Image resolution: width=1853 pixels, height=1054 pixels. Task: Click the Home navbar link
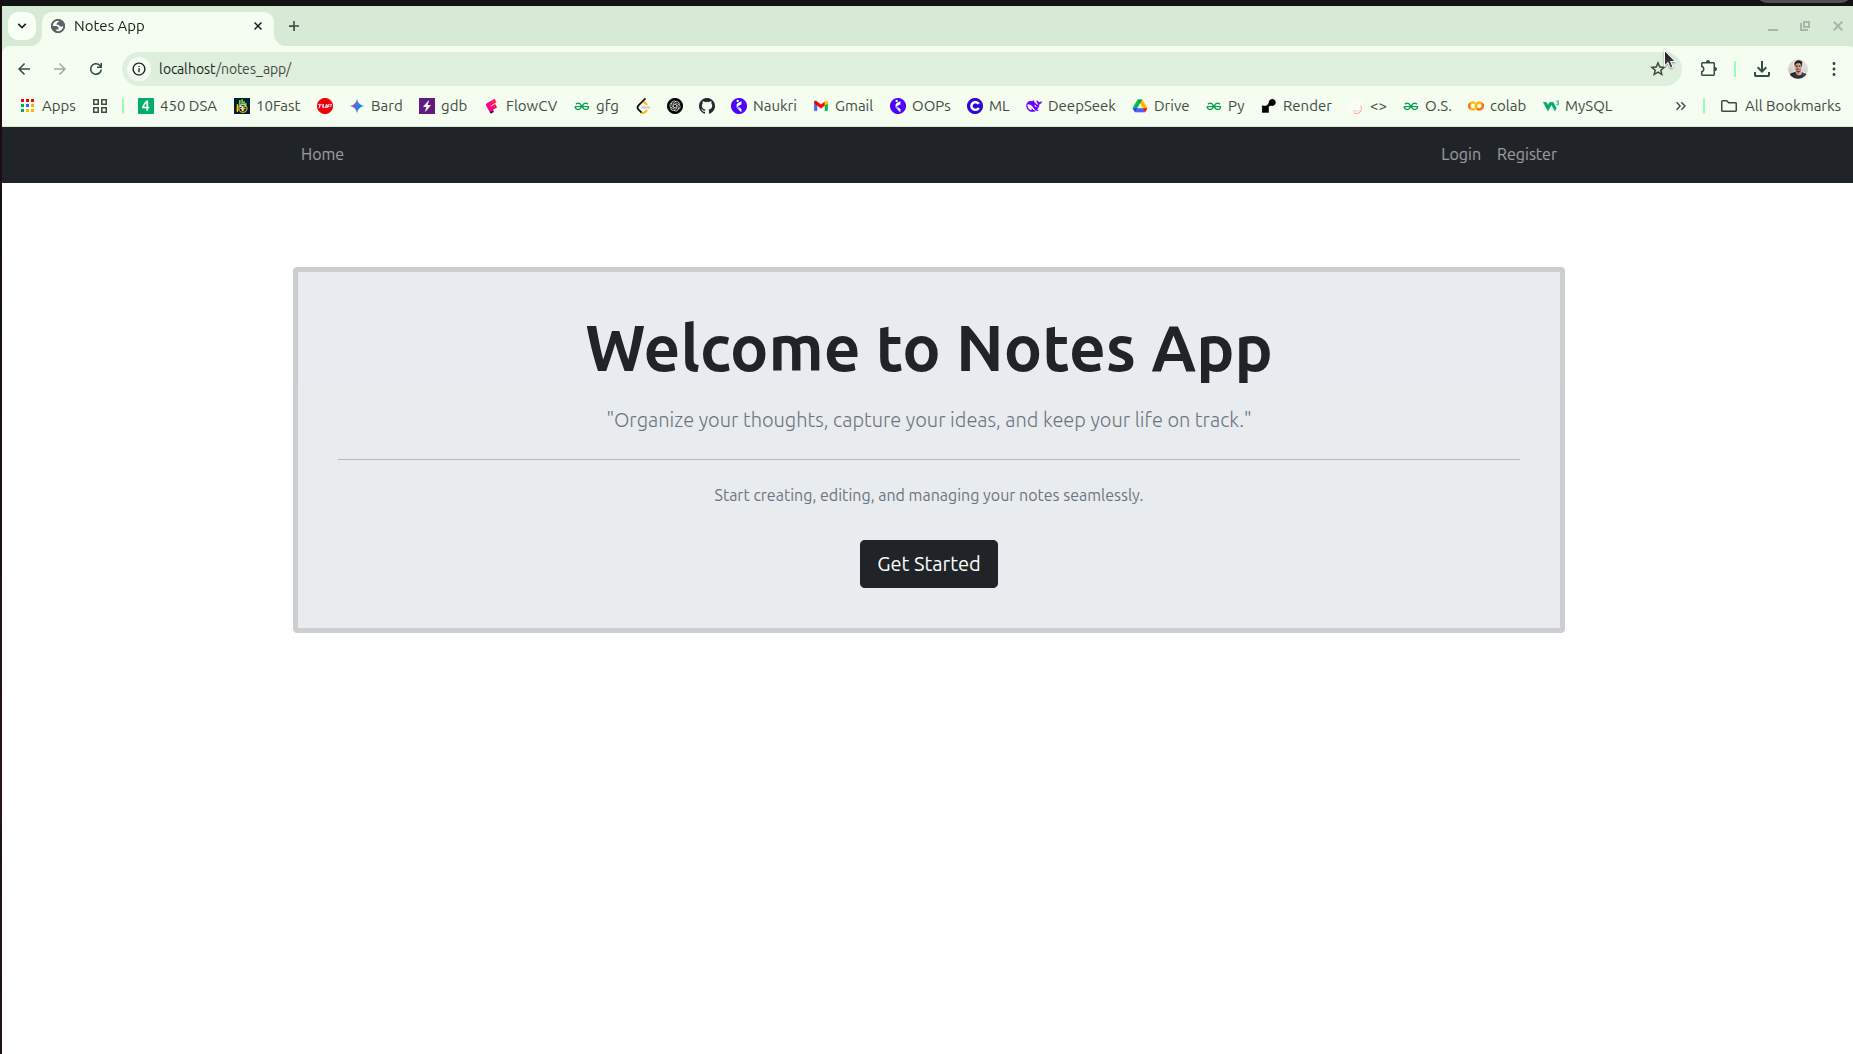[322, 154]
